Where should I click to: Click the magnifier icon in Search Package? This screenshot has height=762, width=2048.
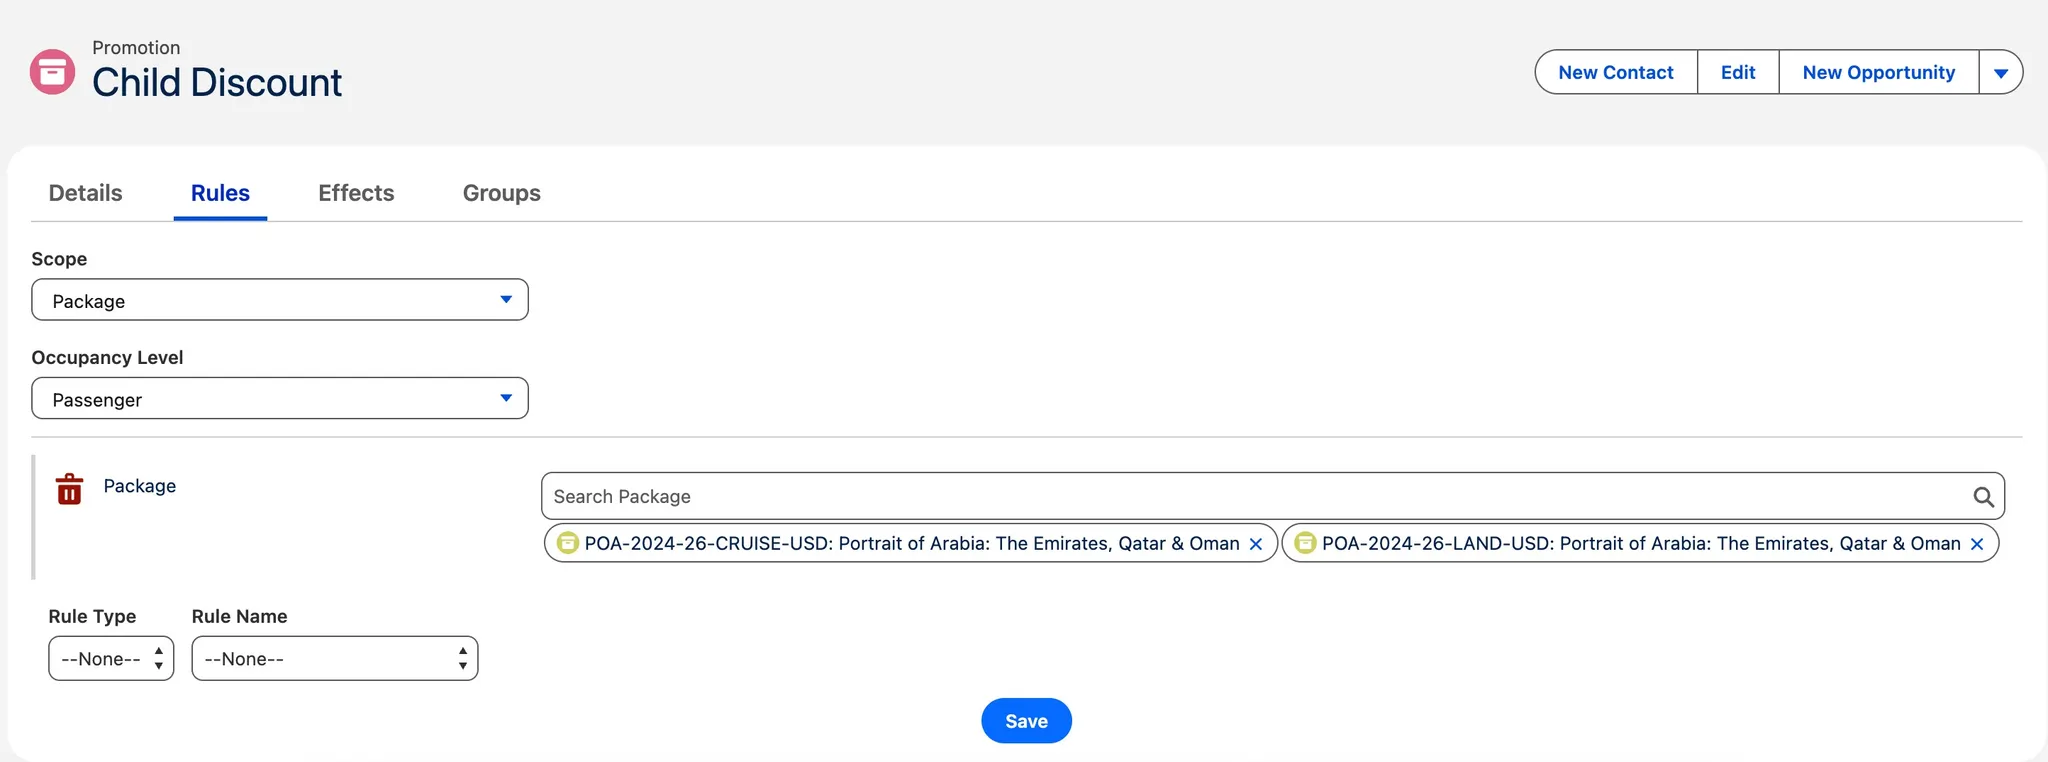(1982, 497)
